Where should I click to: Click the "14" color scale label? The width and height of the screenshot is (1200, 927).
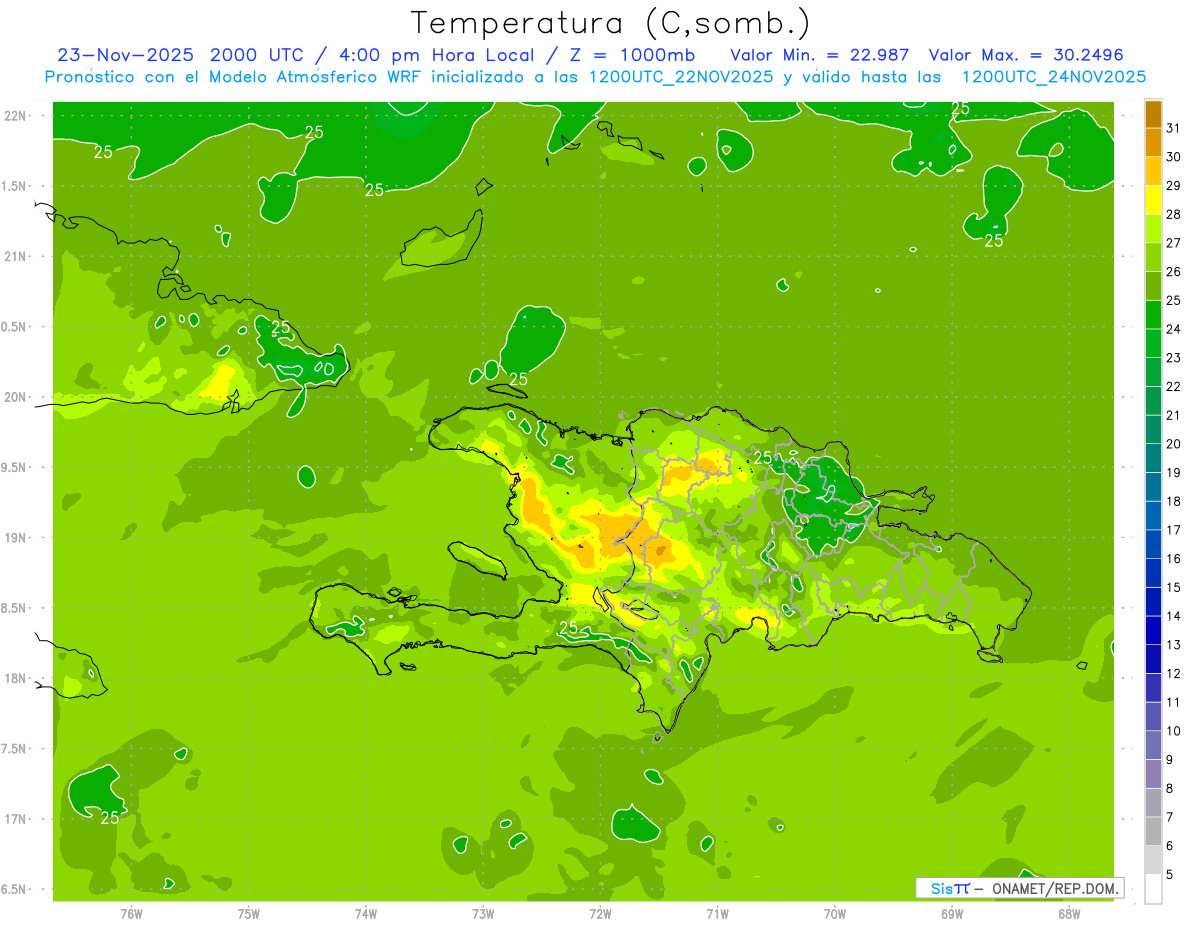(x=1174, y=616)
